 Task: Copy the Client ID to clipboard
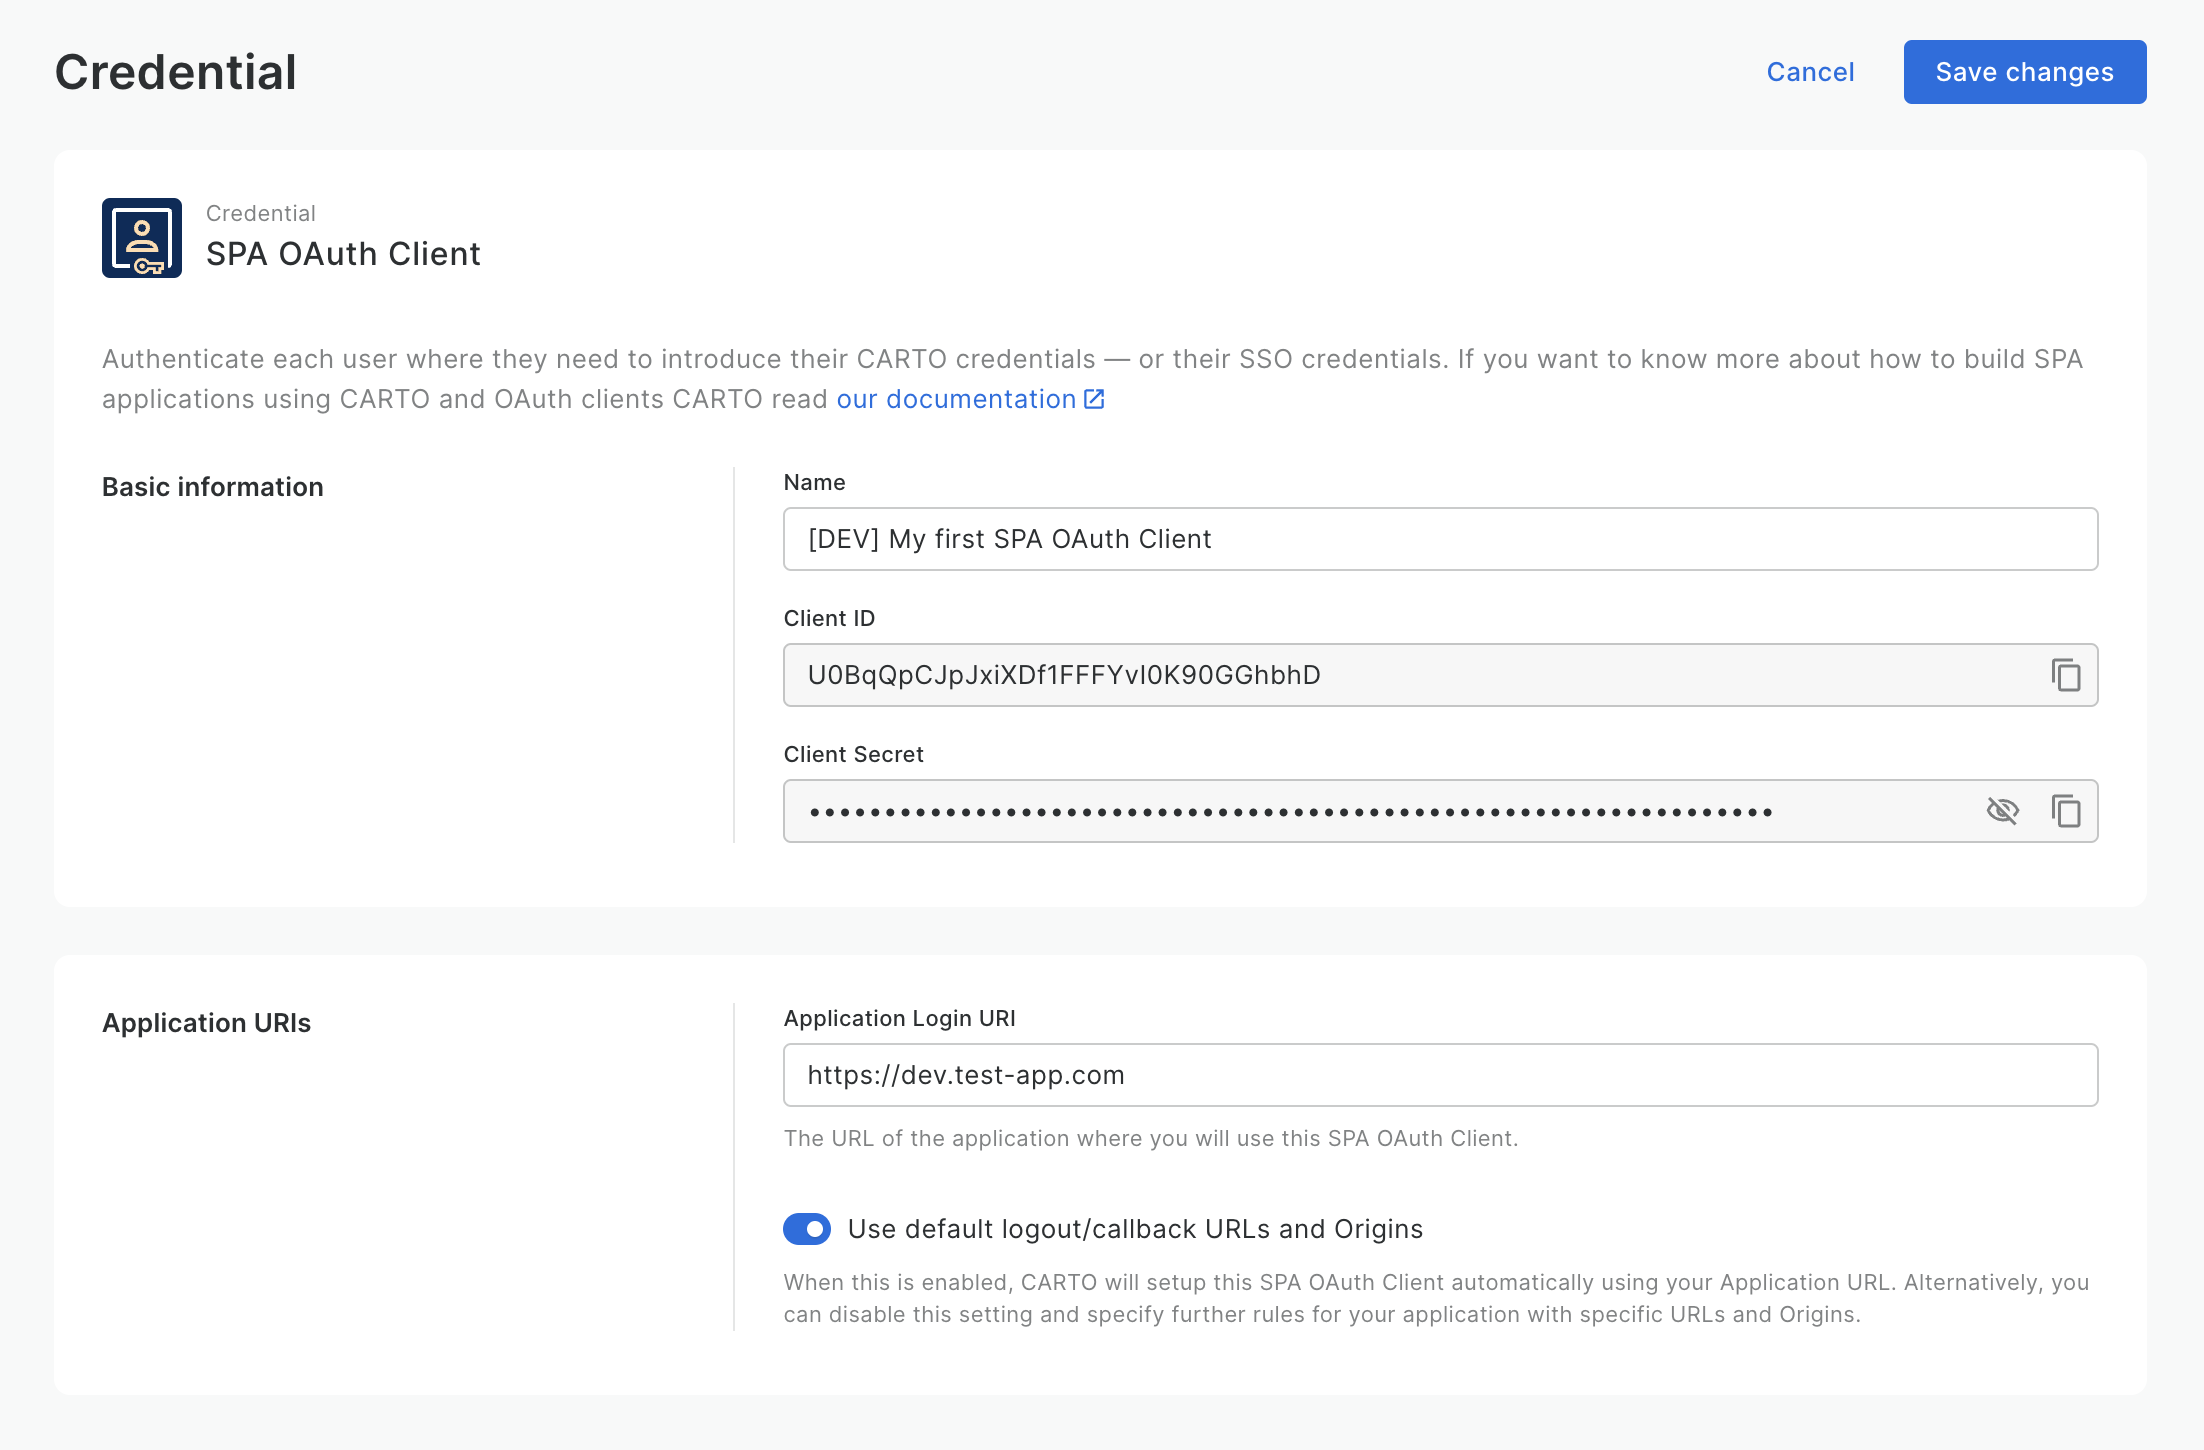click(x=2066, y=675)
